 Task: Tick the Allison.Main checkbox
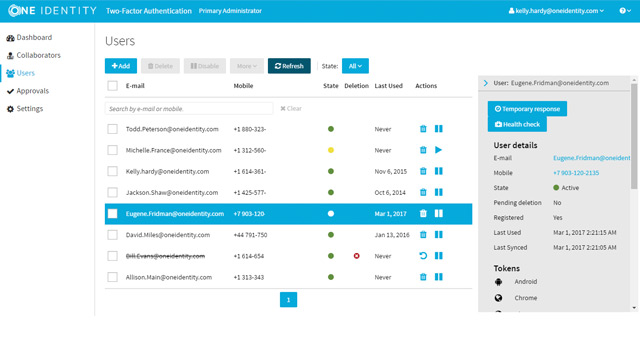(x=112, y=277)
